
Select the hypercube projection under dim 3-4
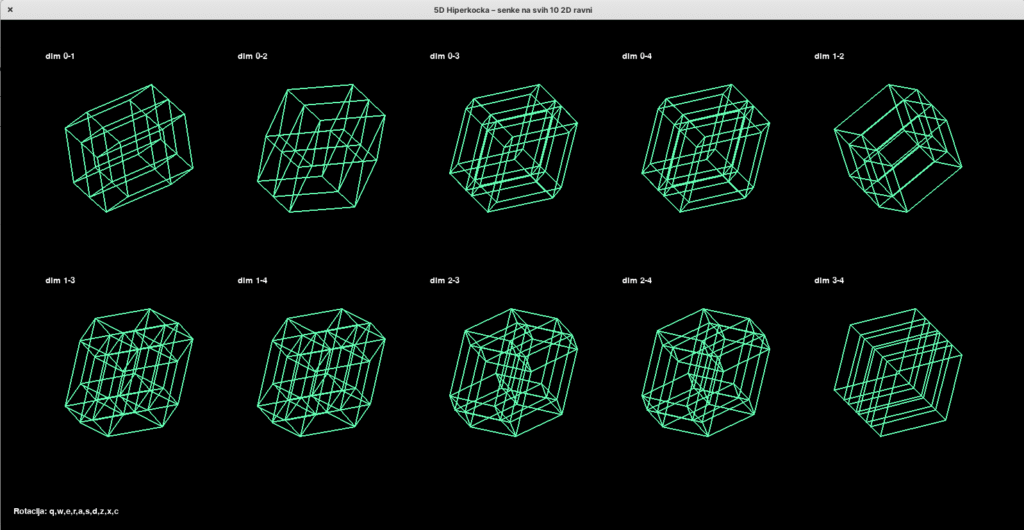click(x=898, y=373)
